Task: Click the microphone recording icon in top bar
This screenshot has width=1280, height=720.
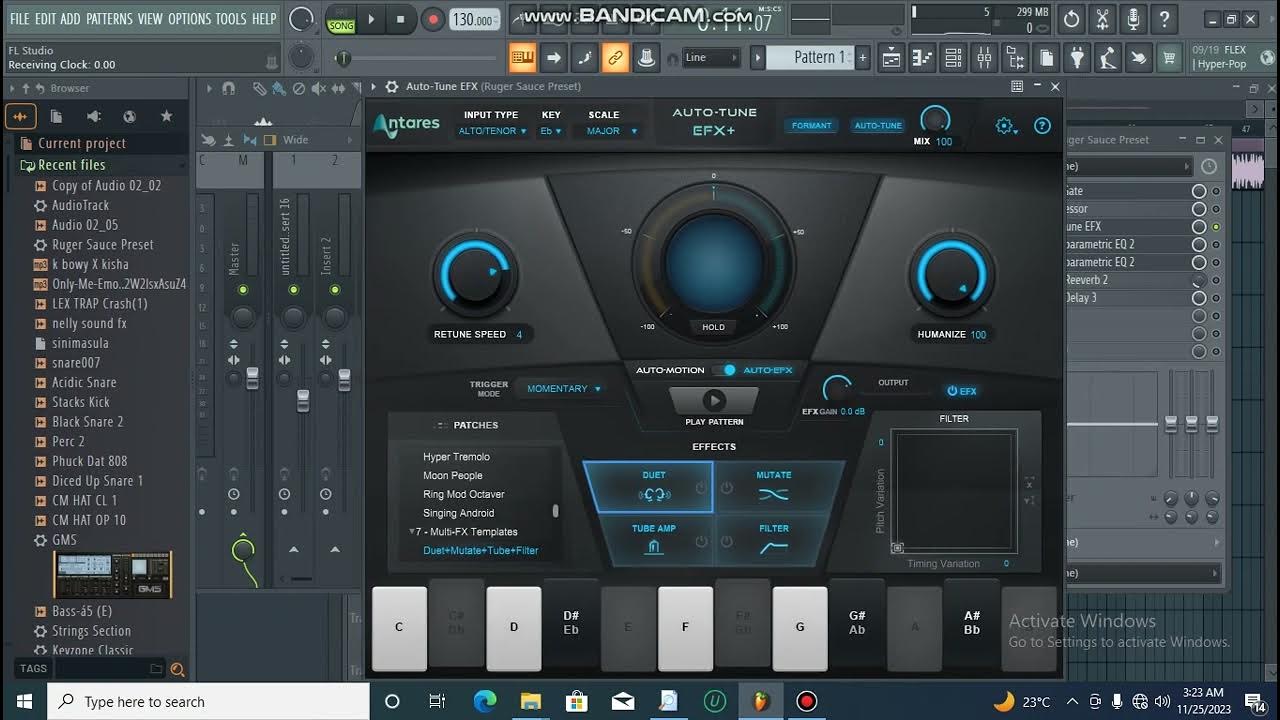Action: pos(1133,19)
